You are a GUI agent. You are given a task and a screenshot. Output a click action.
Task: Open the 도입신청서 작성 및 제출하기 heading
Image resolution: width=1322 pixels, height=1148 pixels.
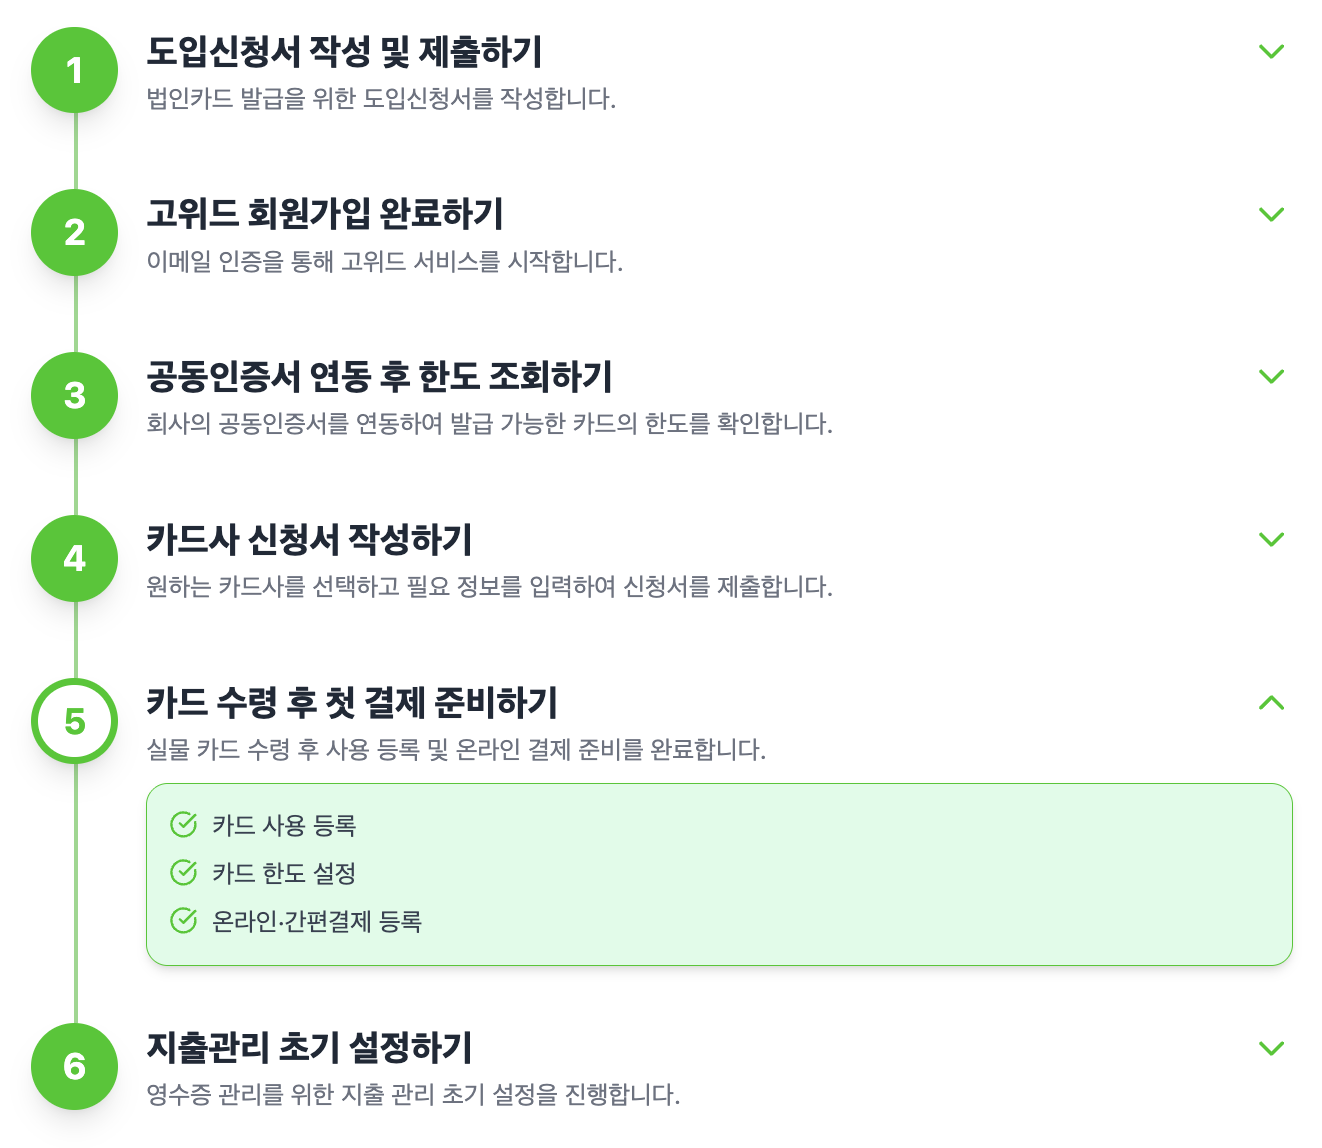(x=344, y=52)
